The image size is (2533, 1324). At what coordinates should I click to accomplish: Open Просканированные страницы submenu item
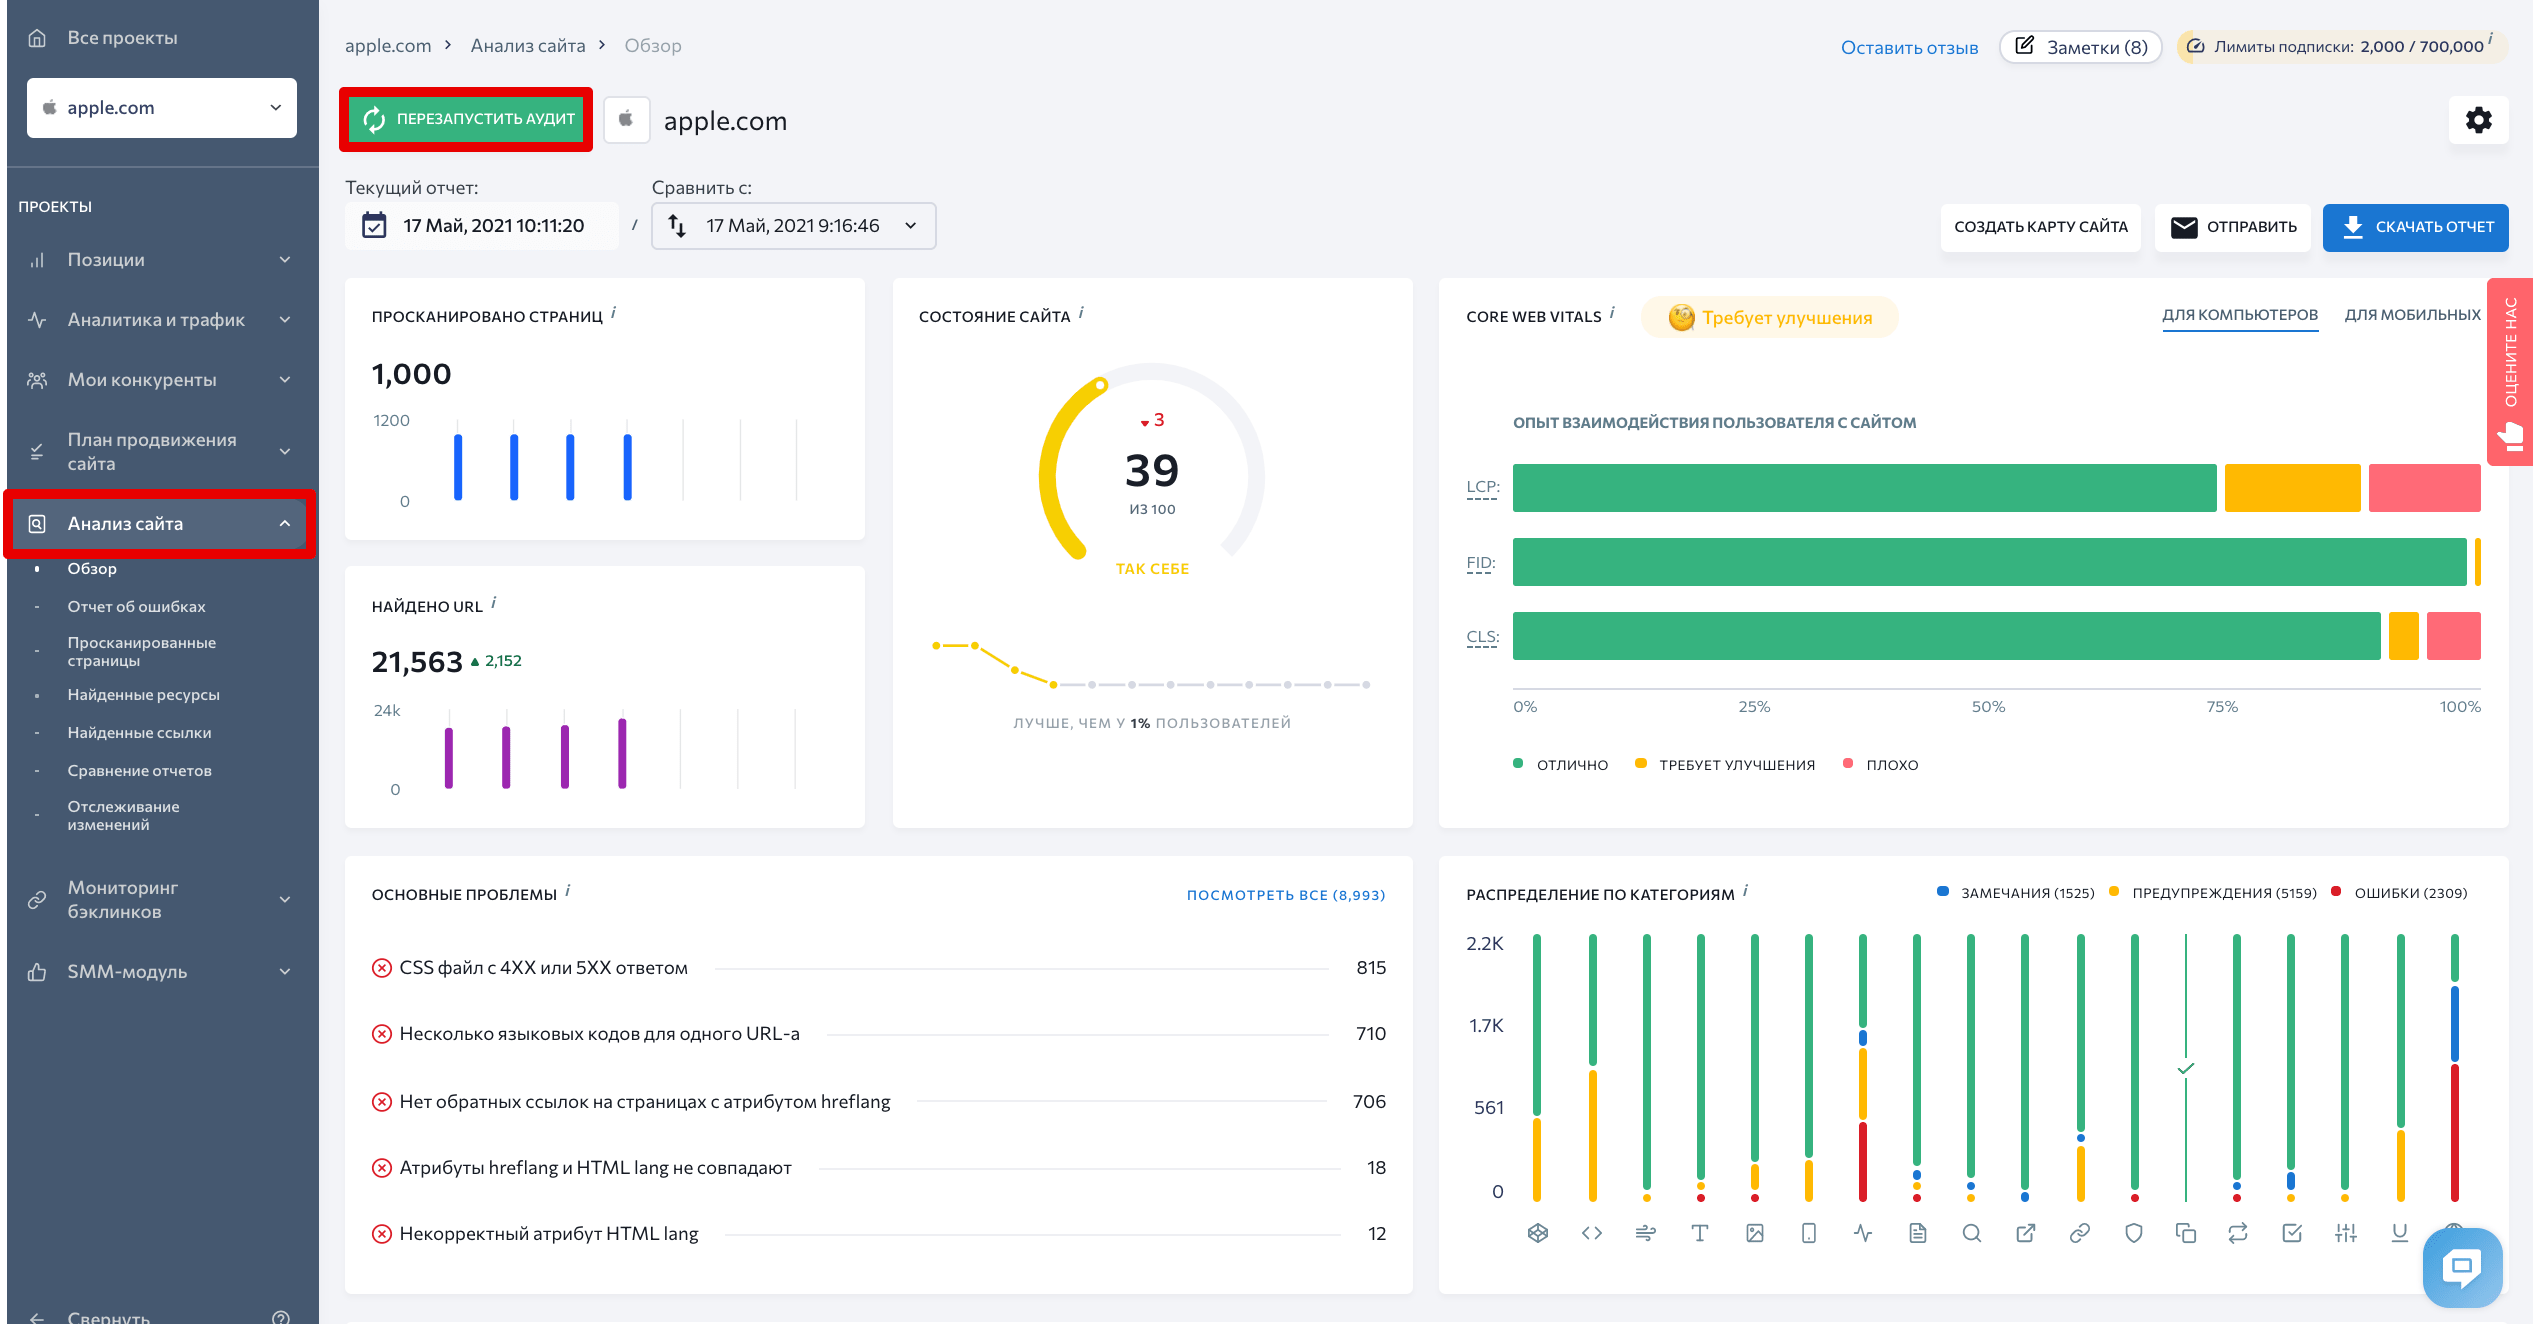click(x=141, y=651)
